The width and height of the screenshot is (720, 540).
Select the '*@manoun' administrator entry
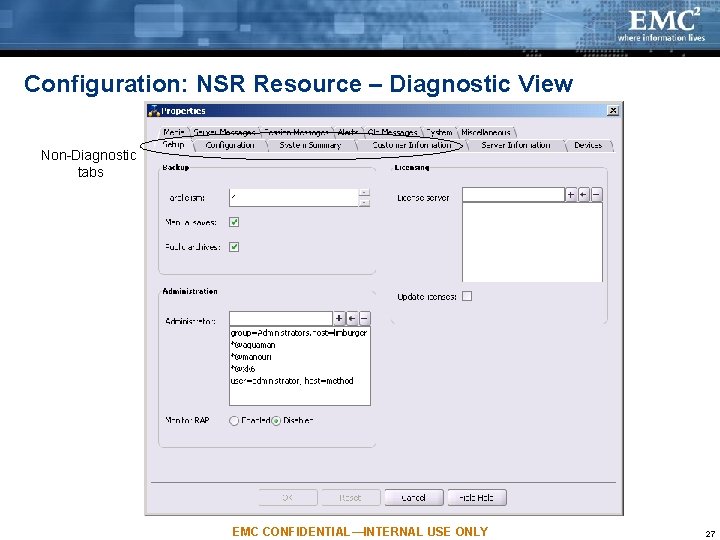click(251, 357)
